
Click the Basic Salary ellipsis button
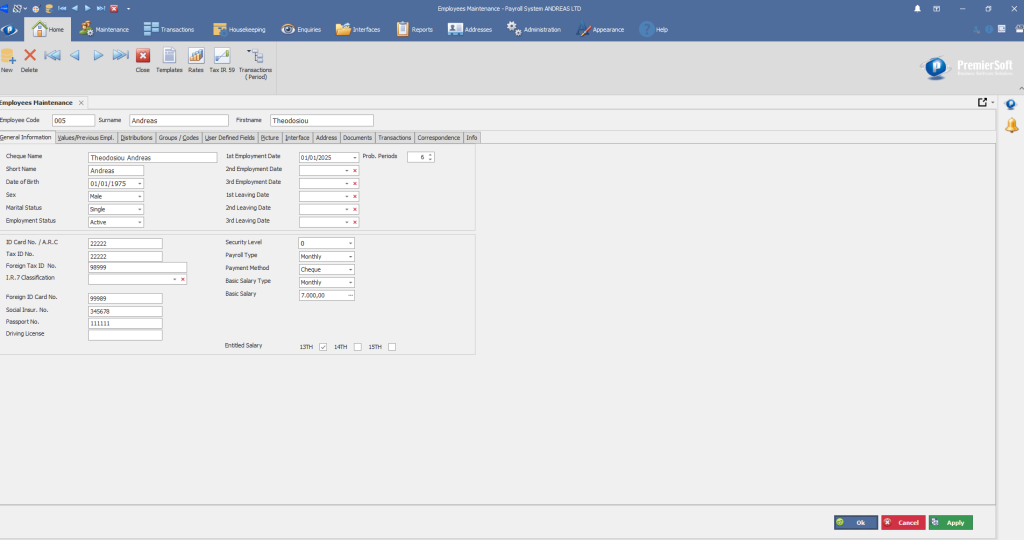coord(351,296)
